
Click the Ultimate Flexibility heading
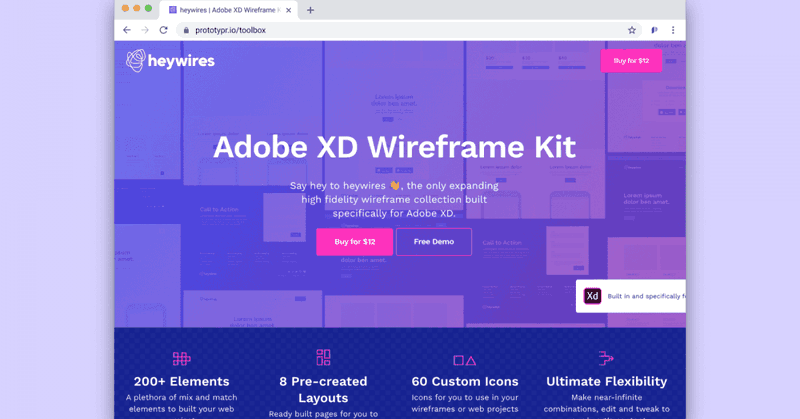(x=607, y=381)
